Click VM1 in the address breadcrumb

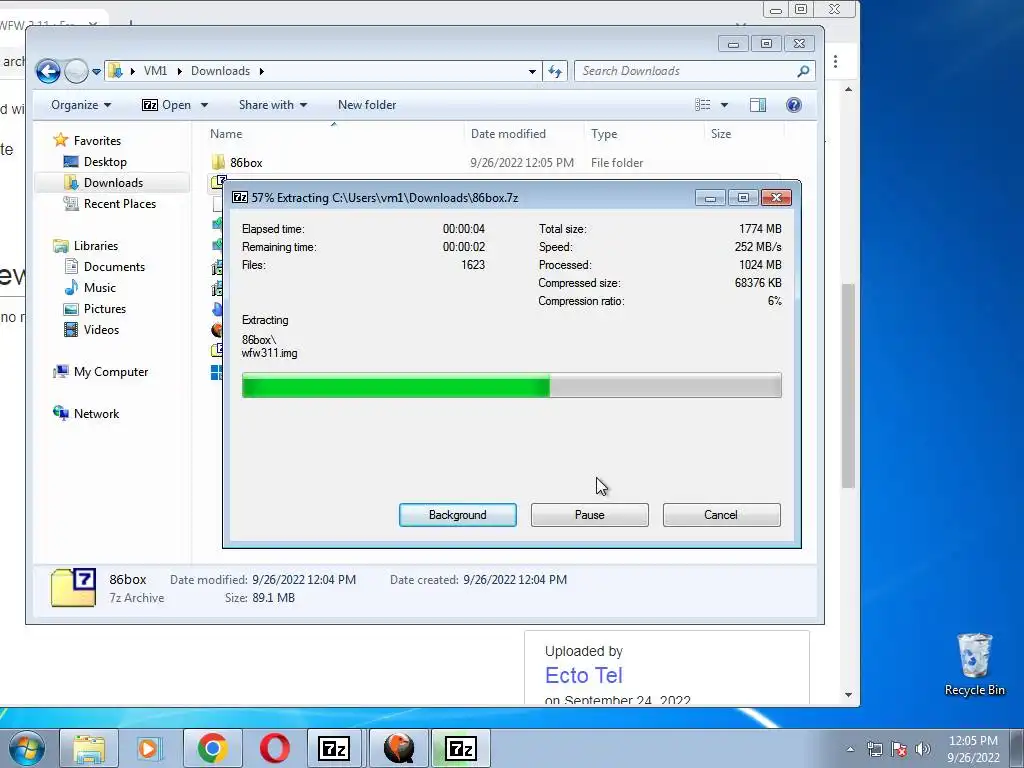click(155, 71)
